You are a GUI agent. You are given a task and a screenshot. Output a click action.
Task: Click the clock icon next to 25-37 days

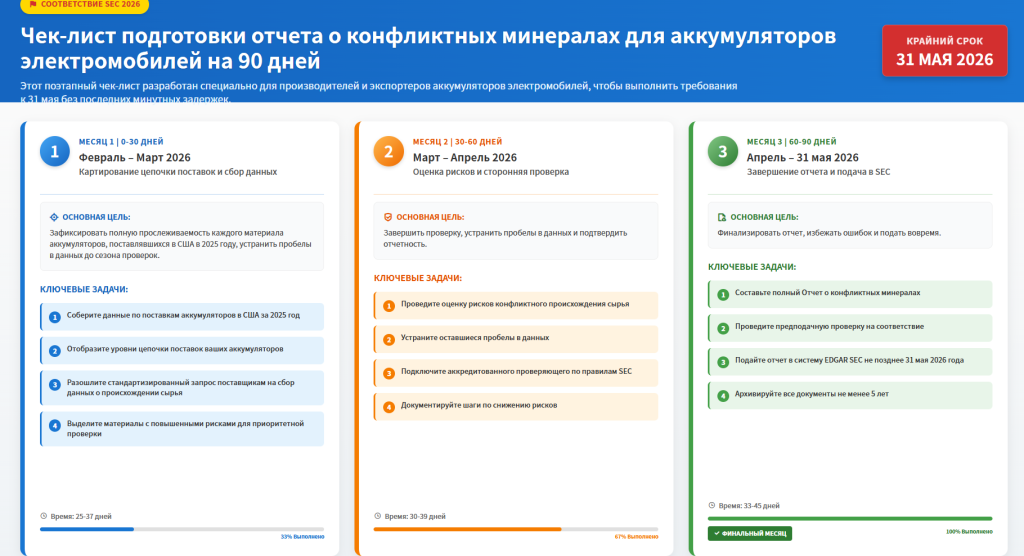pyautogui.click(x=43, y=516)
